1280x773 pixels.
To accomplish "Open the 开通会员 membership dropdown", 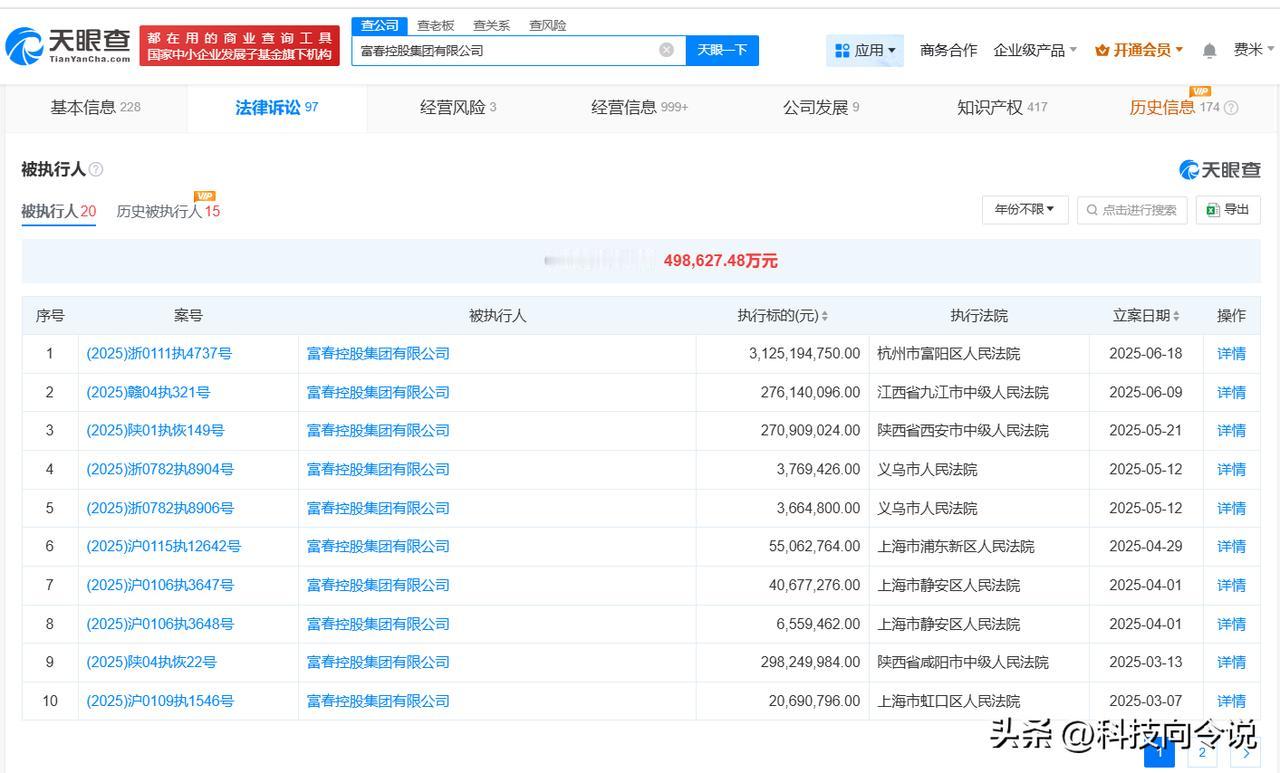I will coord(1139,50).
